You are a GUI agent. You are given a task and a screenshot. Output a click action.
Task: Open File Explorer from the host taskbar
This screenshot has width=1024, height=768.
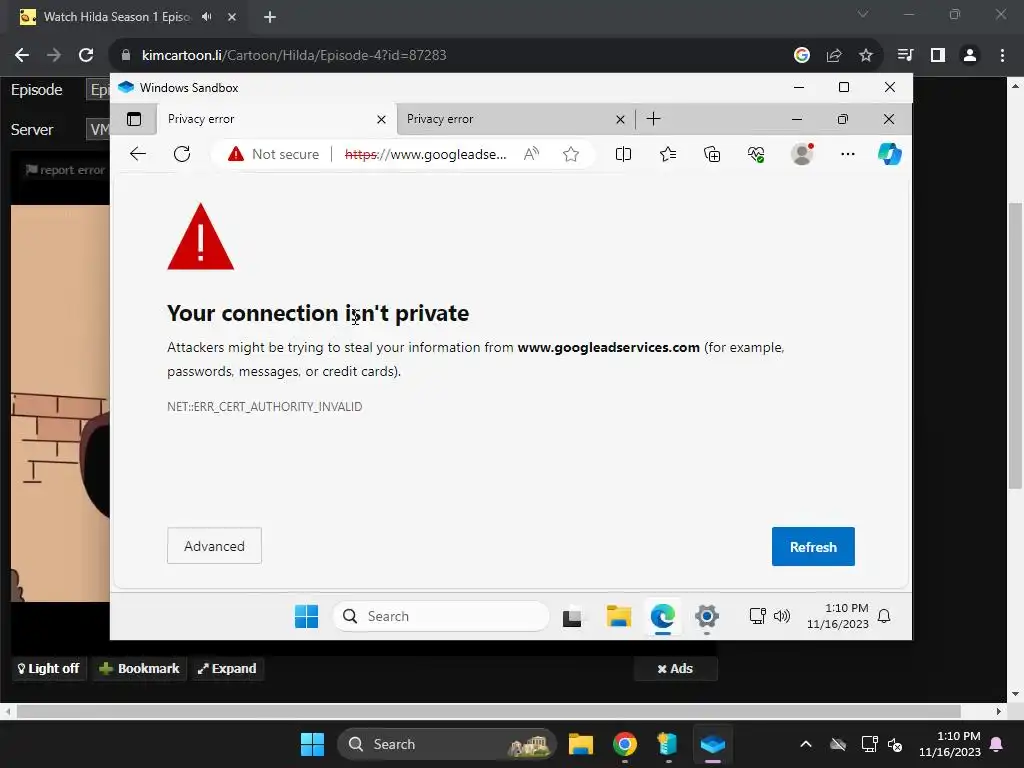click(581, 744)
